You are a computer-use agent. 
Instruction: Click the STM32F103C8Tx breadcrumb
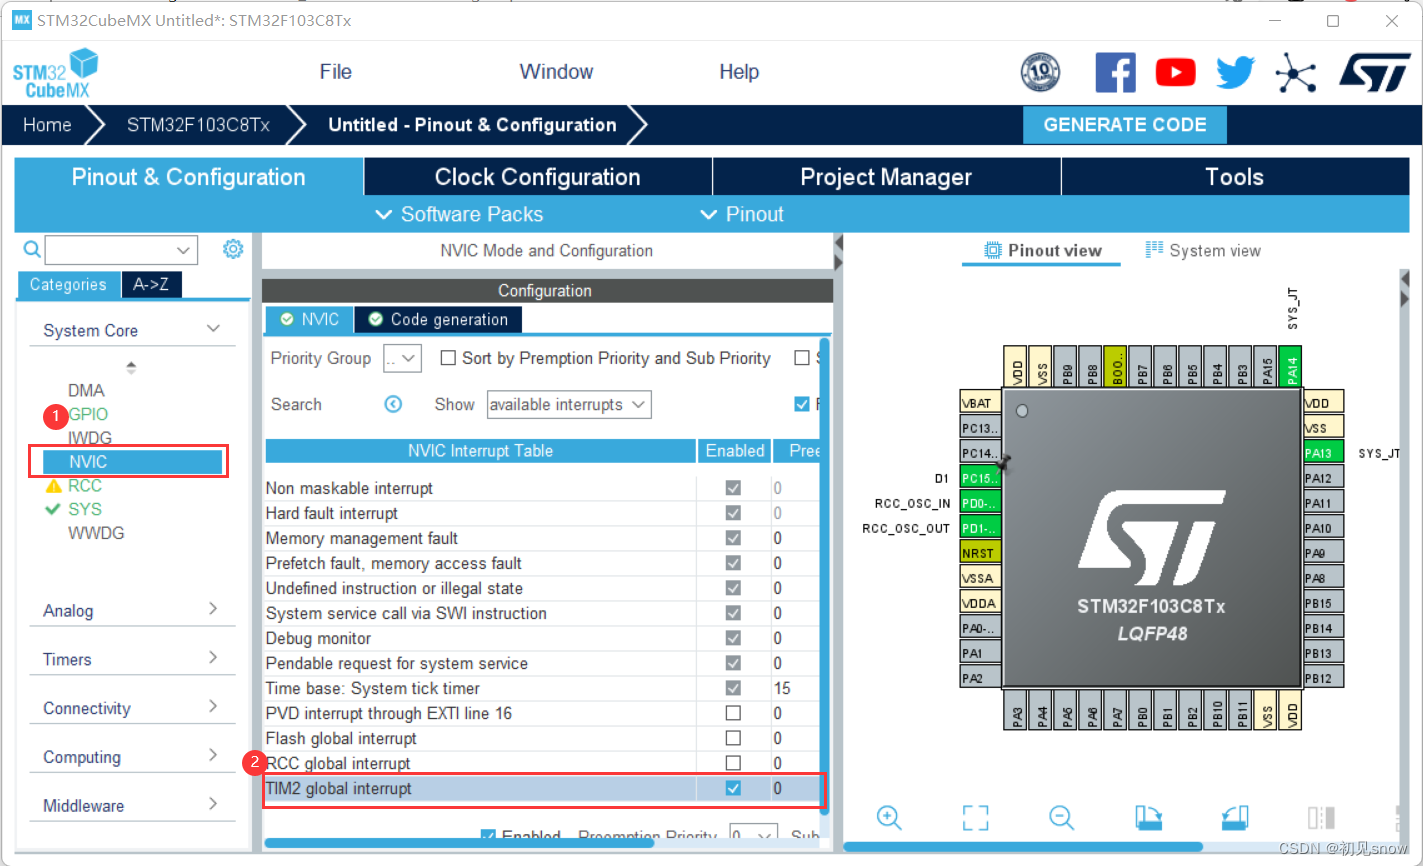pyautogui.click(x=198, y=125)
